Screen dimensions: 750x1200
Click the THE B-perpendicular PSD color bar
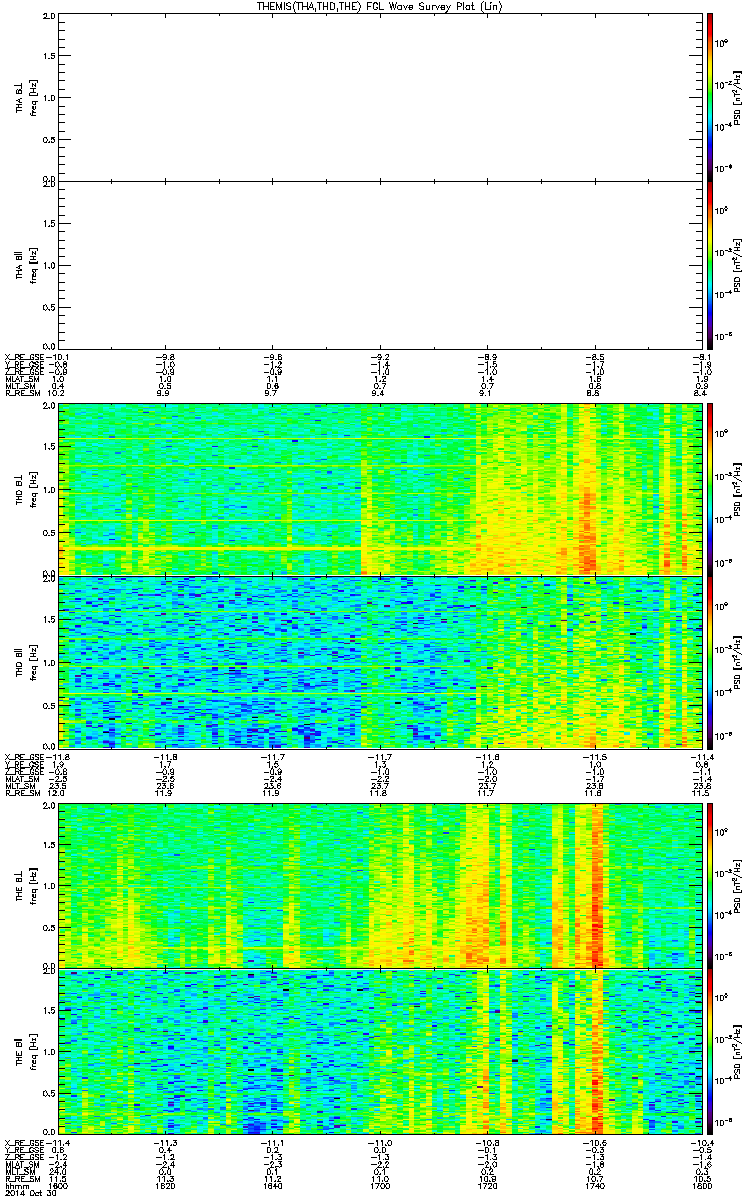click(x=709, y=884)
